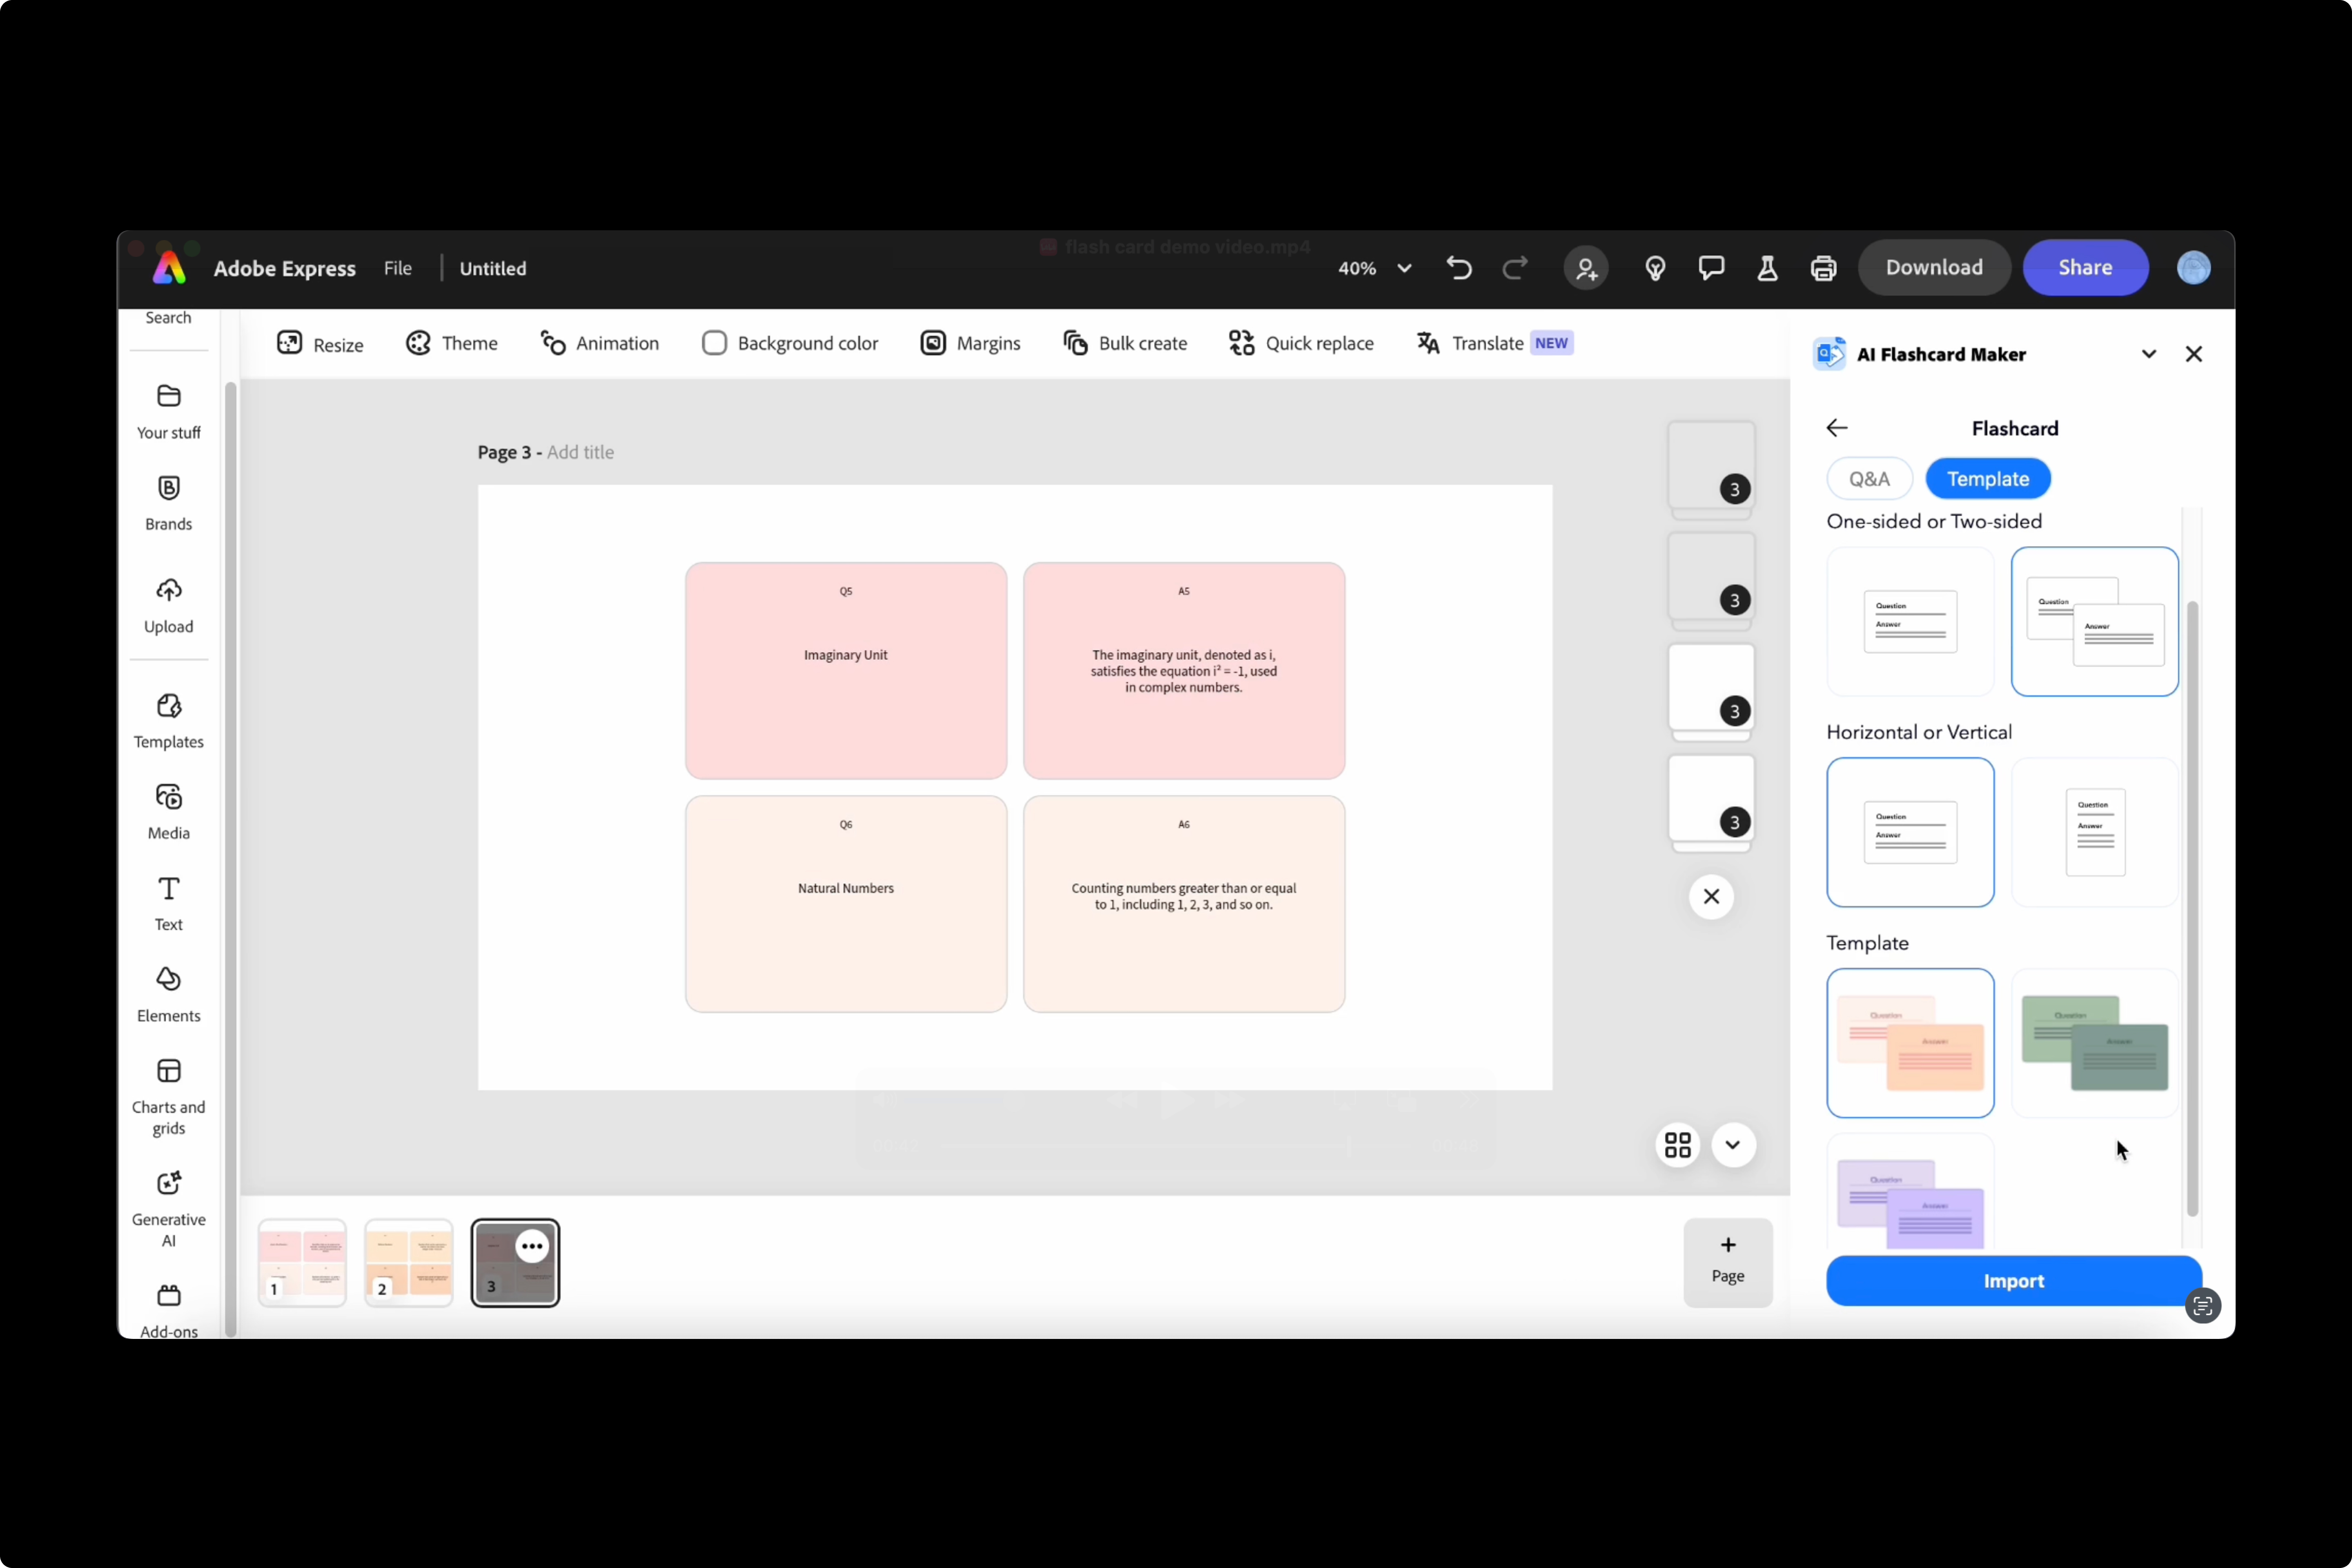
Task: Open the Media panel in sidebar
Action: [168, 811]
